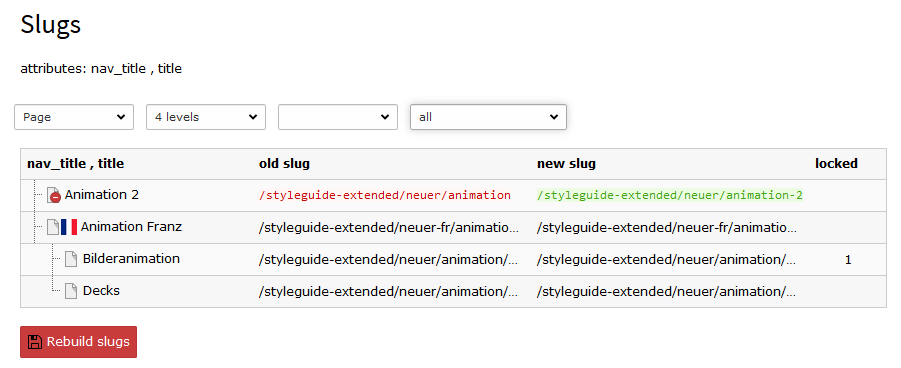Open the "all" status dropdown
Screen dimensions: 901x368
click(488, 117)
